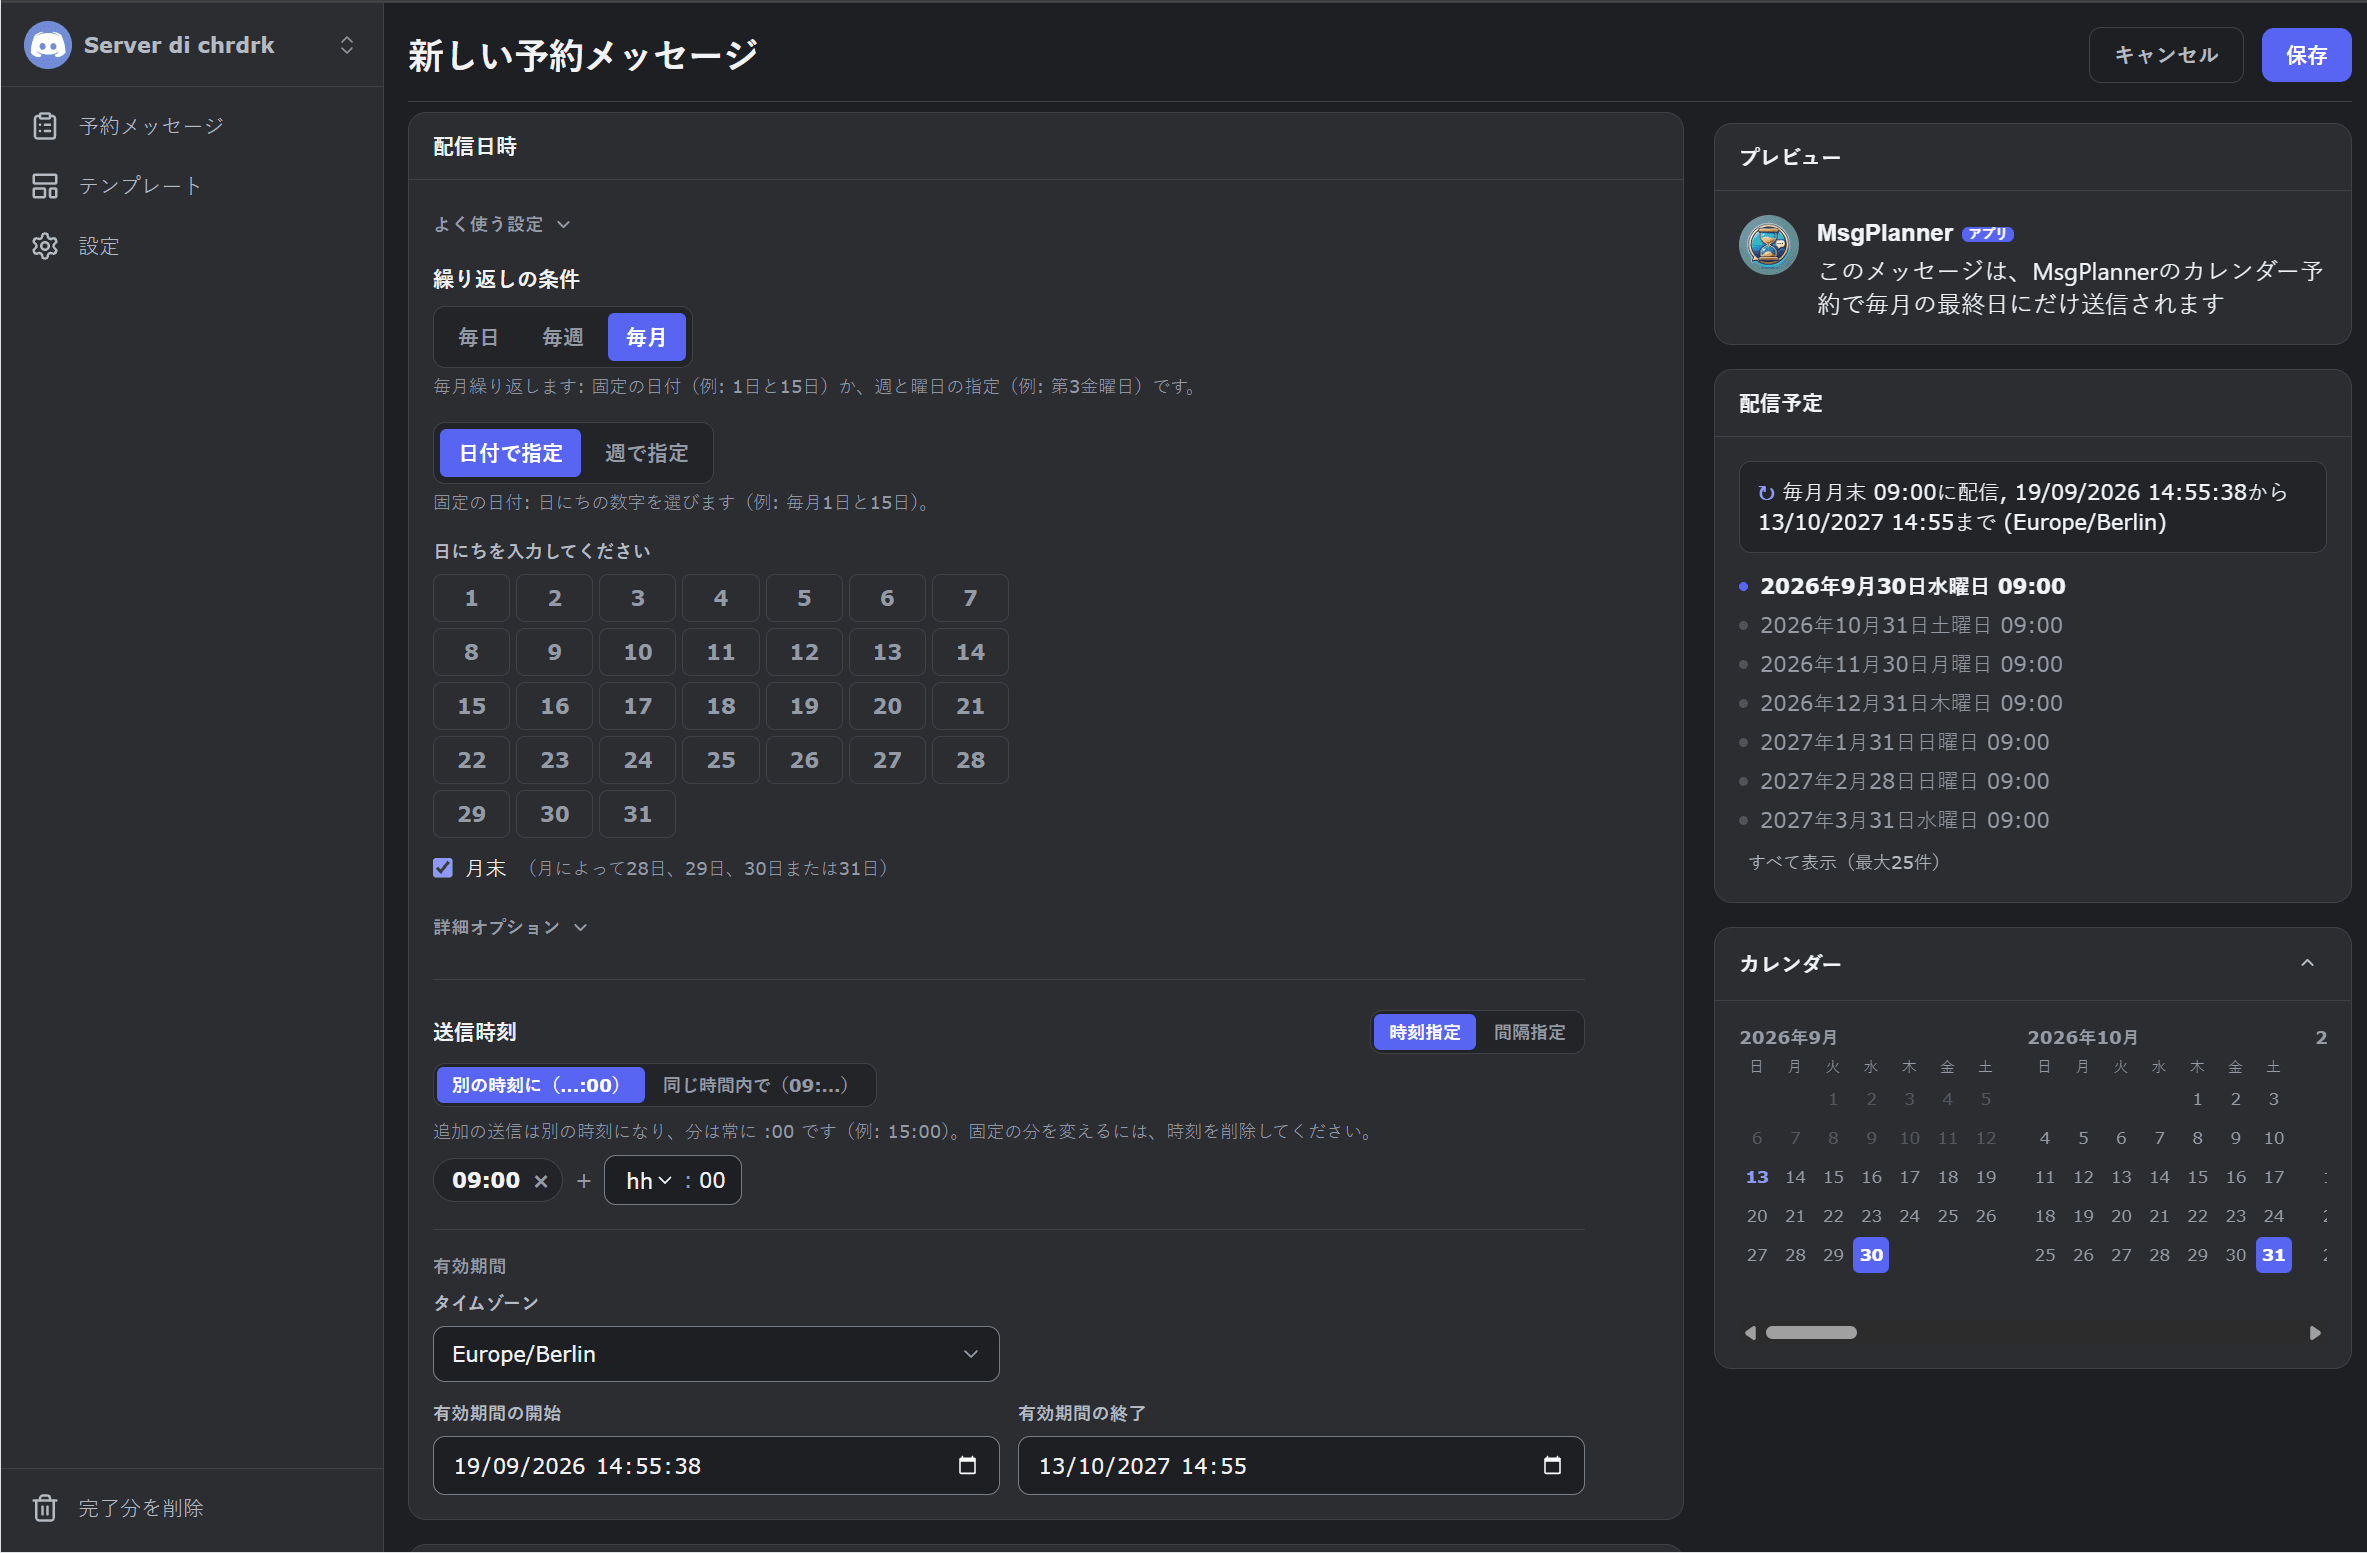The image size is (2367, 1553).
Task: Select 時刻指定 tab
Action: (1424, 1032)
